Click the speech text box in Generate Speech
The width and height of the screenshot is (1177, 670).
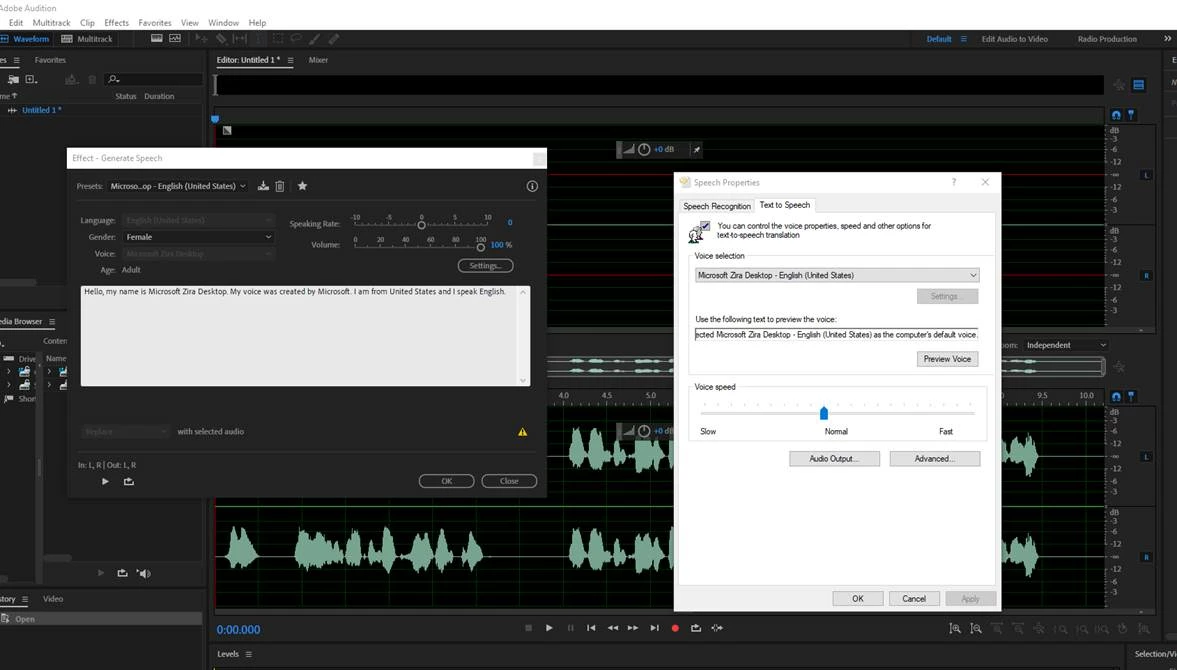click(x=305, y=336)
